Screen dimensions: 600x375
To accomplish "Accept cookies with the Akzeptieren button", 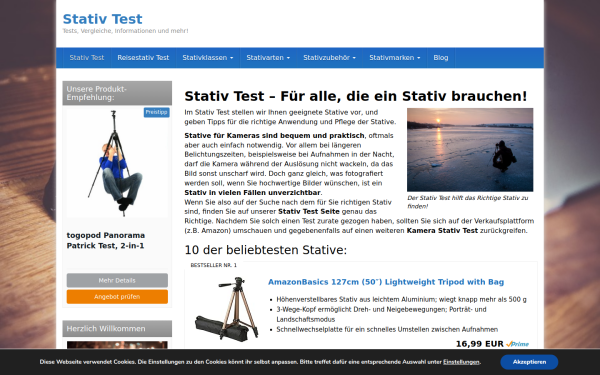I will click(x=529, y=362).
